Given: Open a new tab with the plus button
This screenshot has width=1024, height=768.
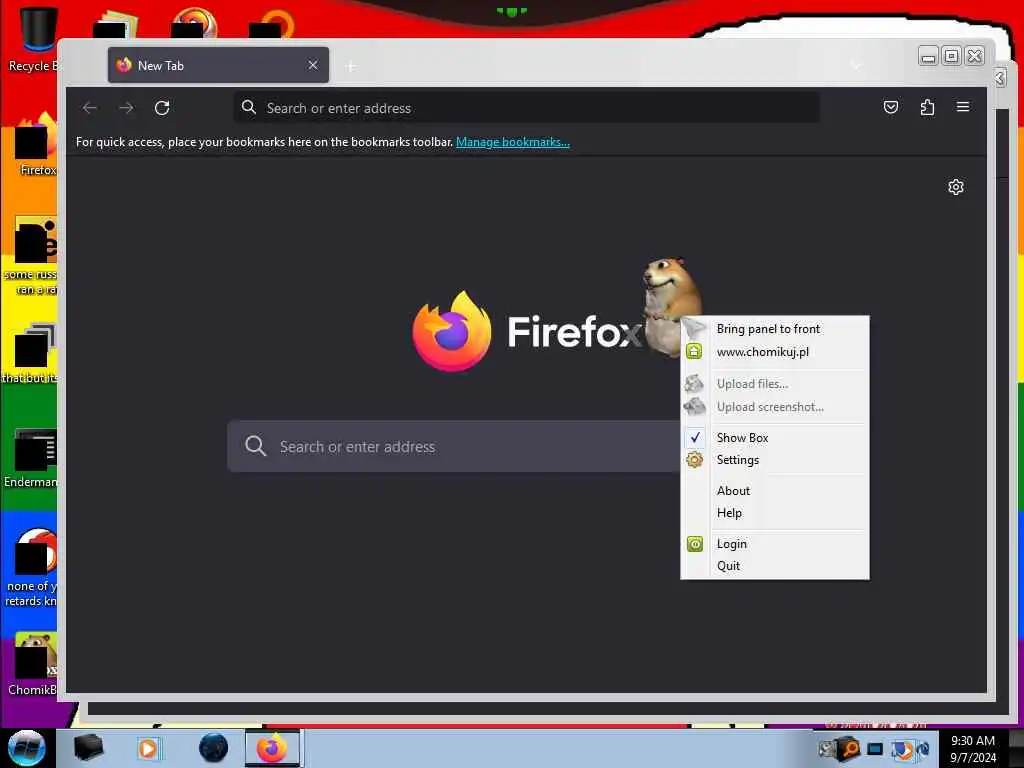Looking at the screenshot, I should [x=351, y=66].
